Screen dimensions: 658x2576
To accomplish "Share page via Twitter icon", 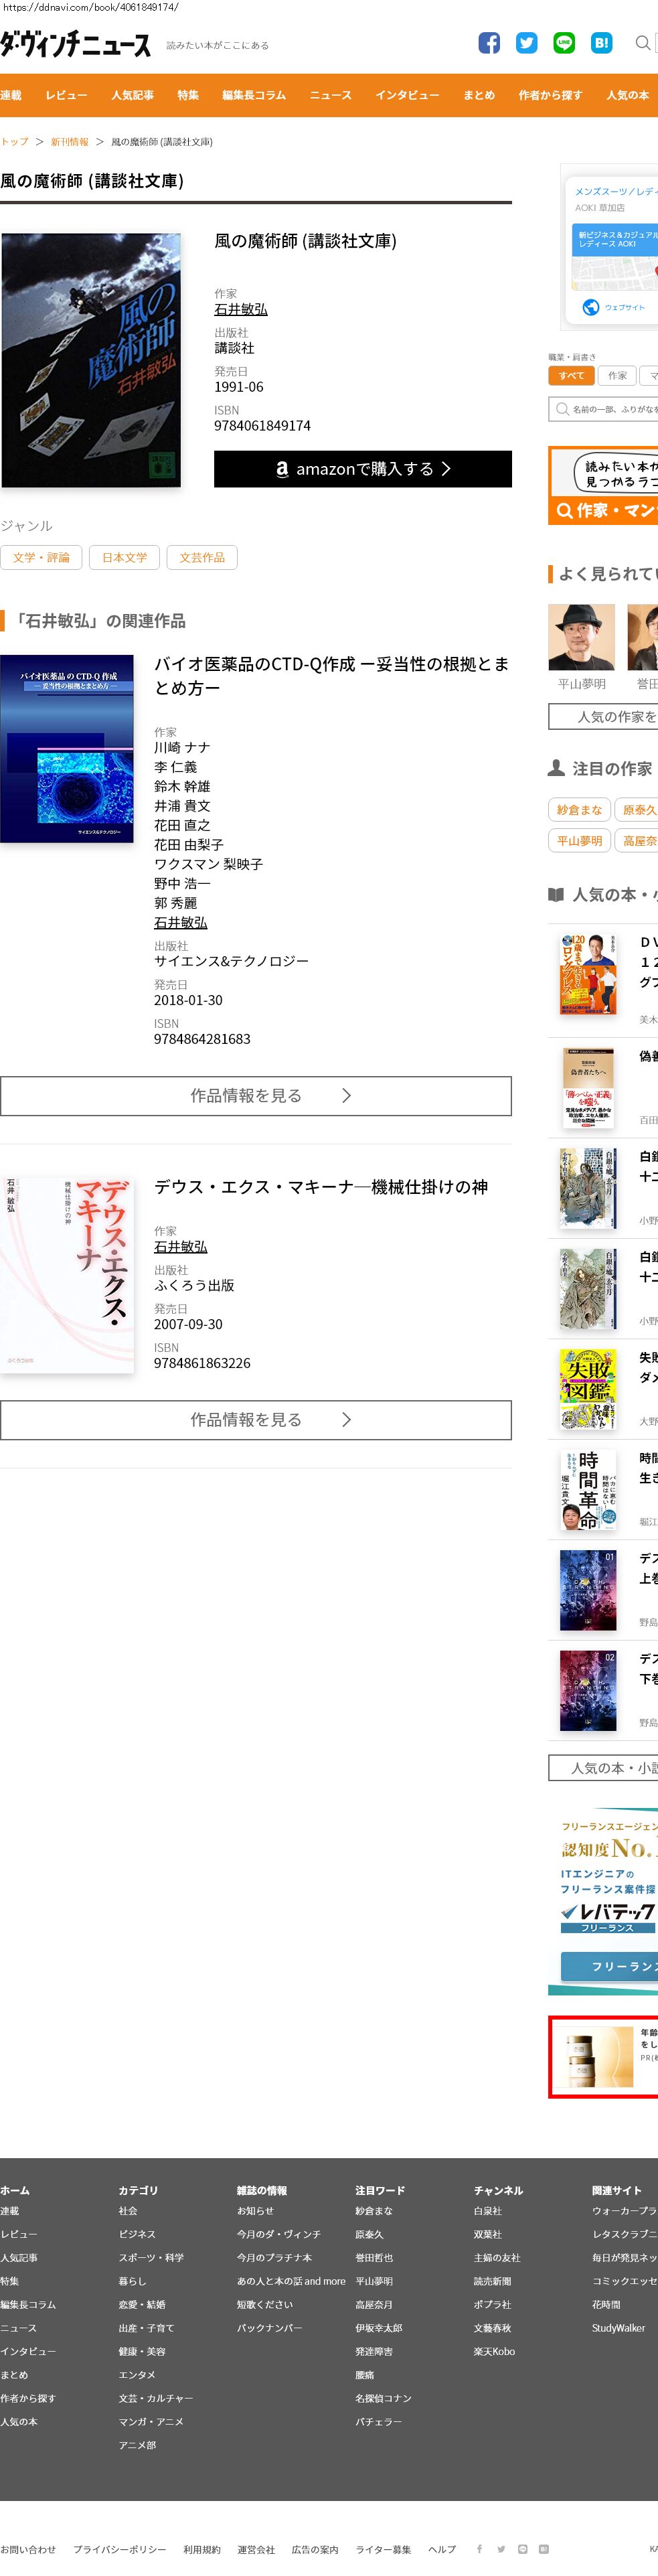I will [x=526, y=43].
